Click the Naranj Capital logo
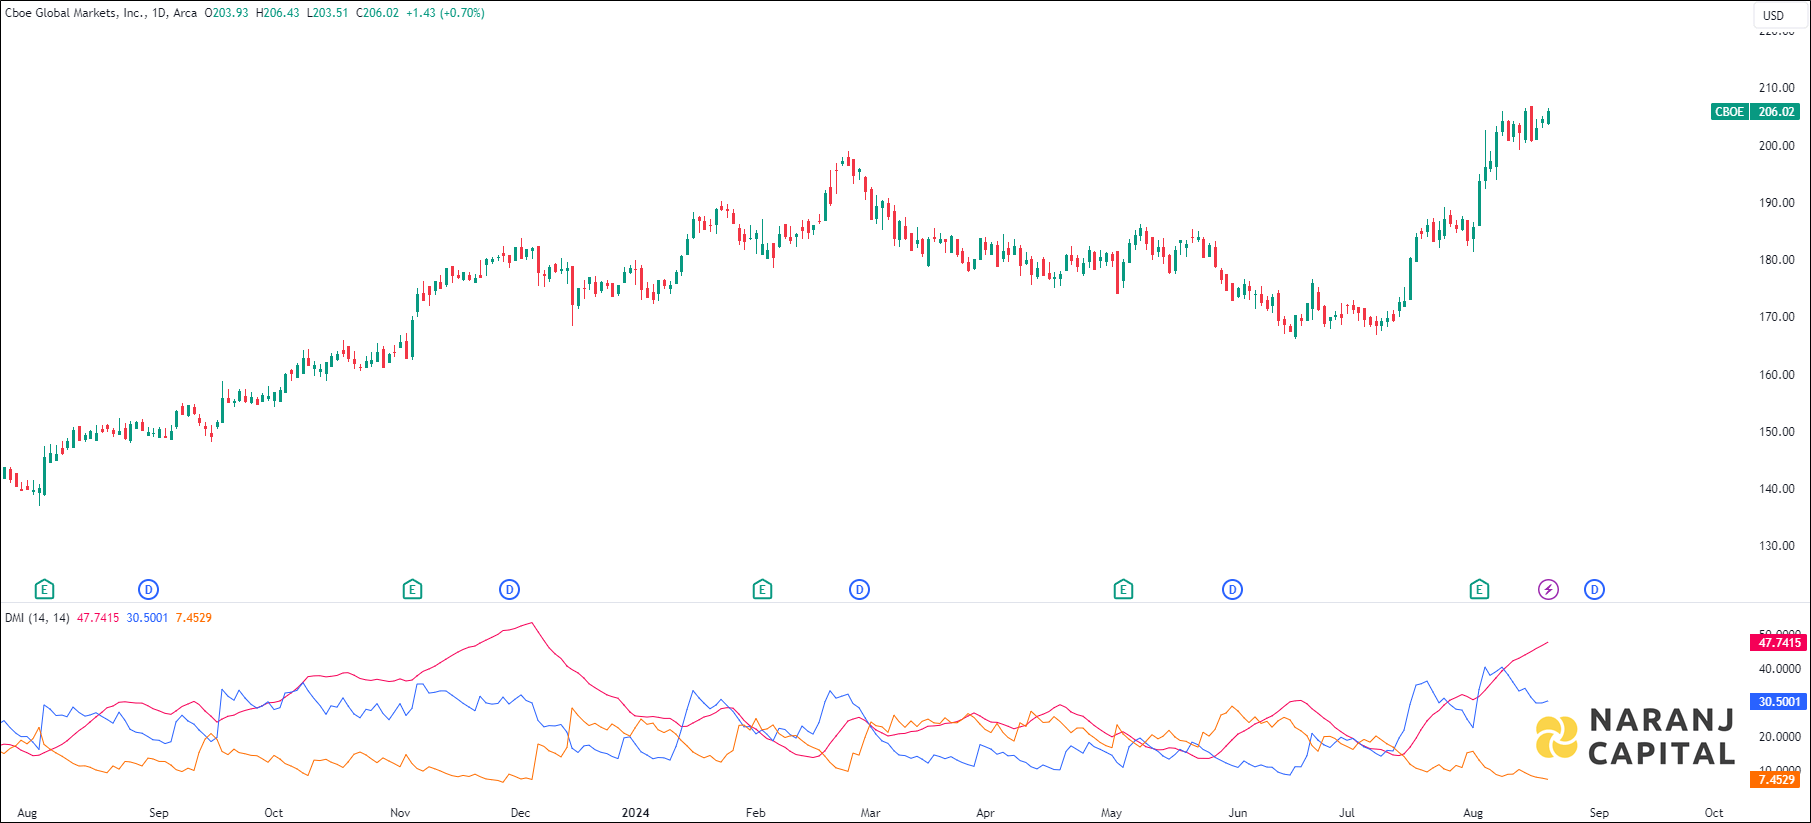Viewport: 1811px width, 823px height. click(1635, 737)
